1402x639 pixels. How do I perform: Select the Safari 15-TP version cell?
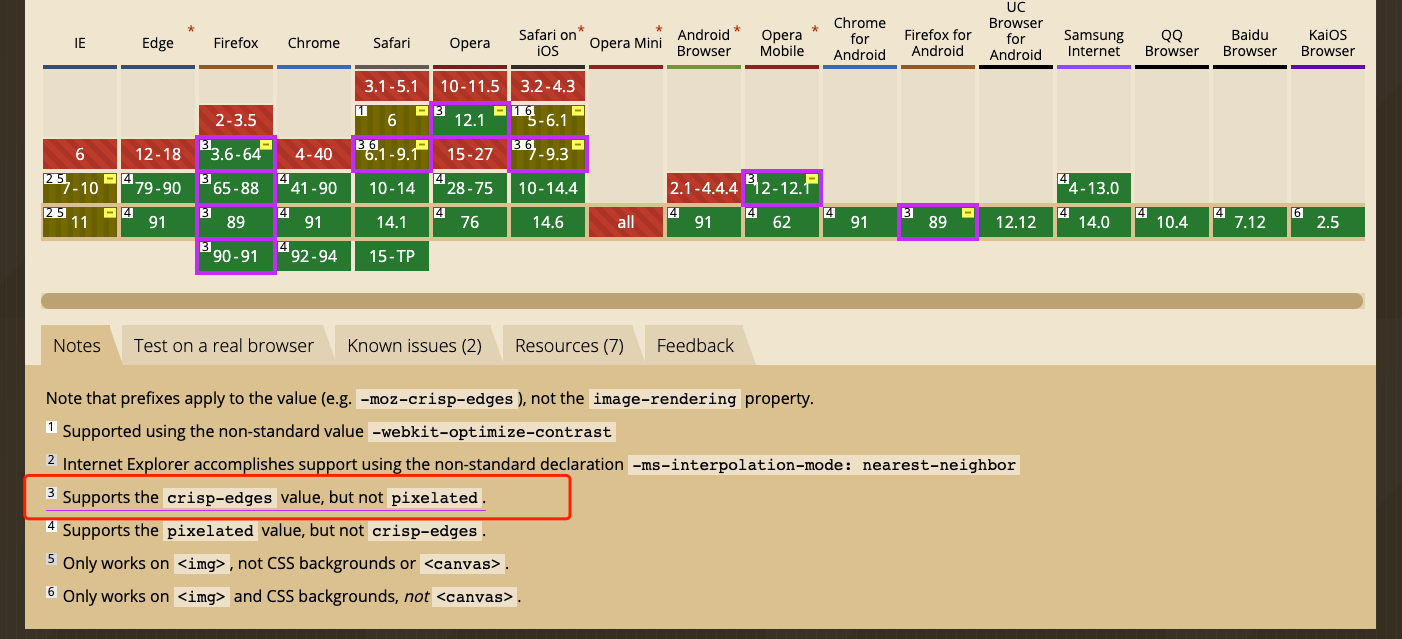click(x=392, y=256)
